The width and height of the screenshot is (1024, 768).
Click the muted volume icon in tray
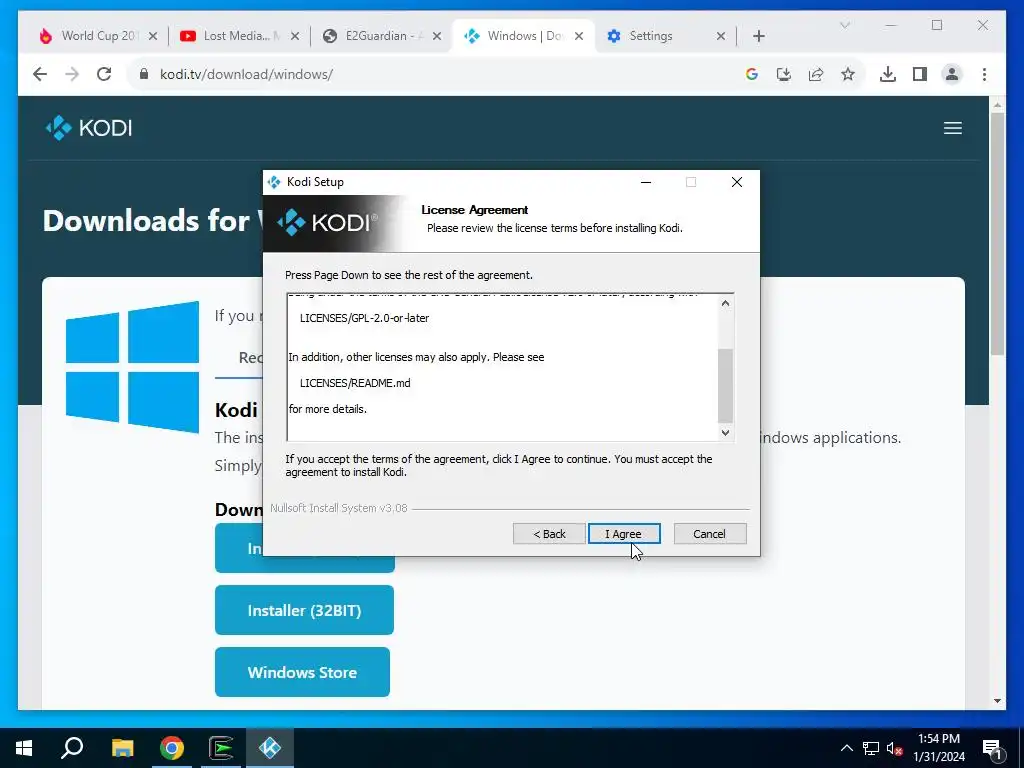pos(894,748)
